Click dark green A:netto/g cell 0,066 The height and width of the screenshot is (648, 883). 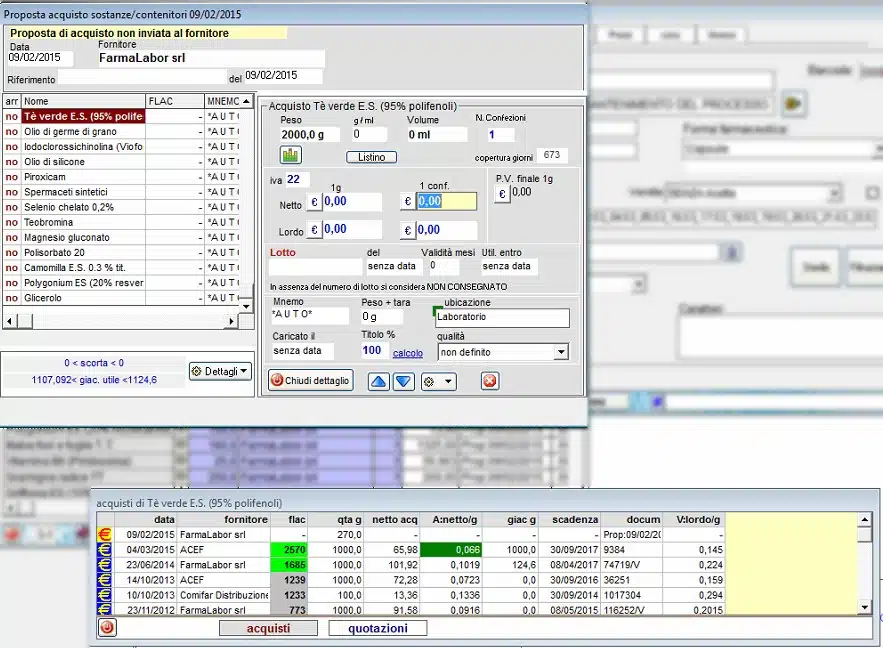(x=451, y=549)
